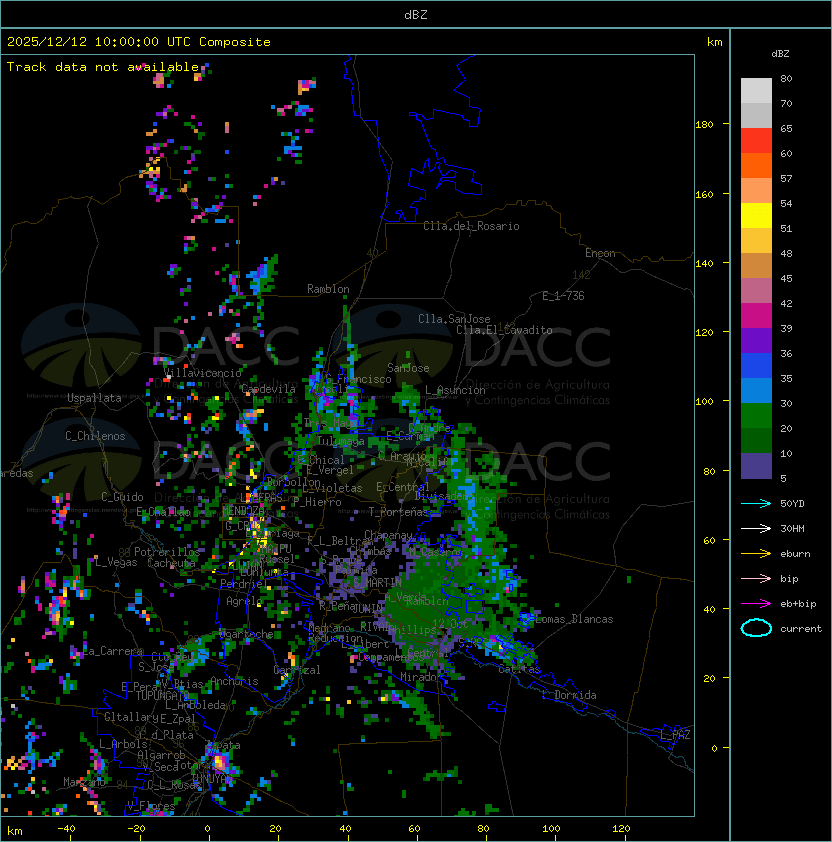Pick the slate swatch above 5 dBZ

(756, 466)
